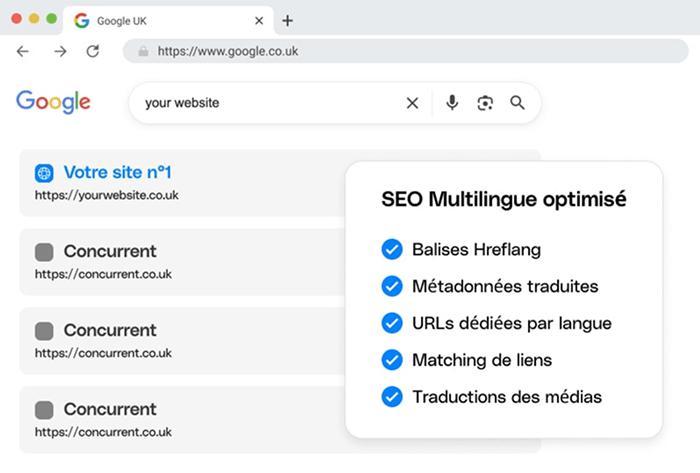Toggle the Balises Hreflang checkmark
The height and width of the screenshot is (473, 700).
click(x=392, y=249)
